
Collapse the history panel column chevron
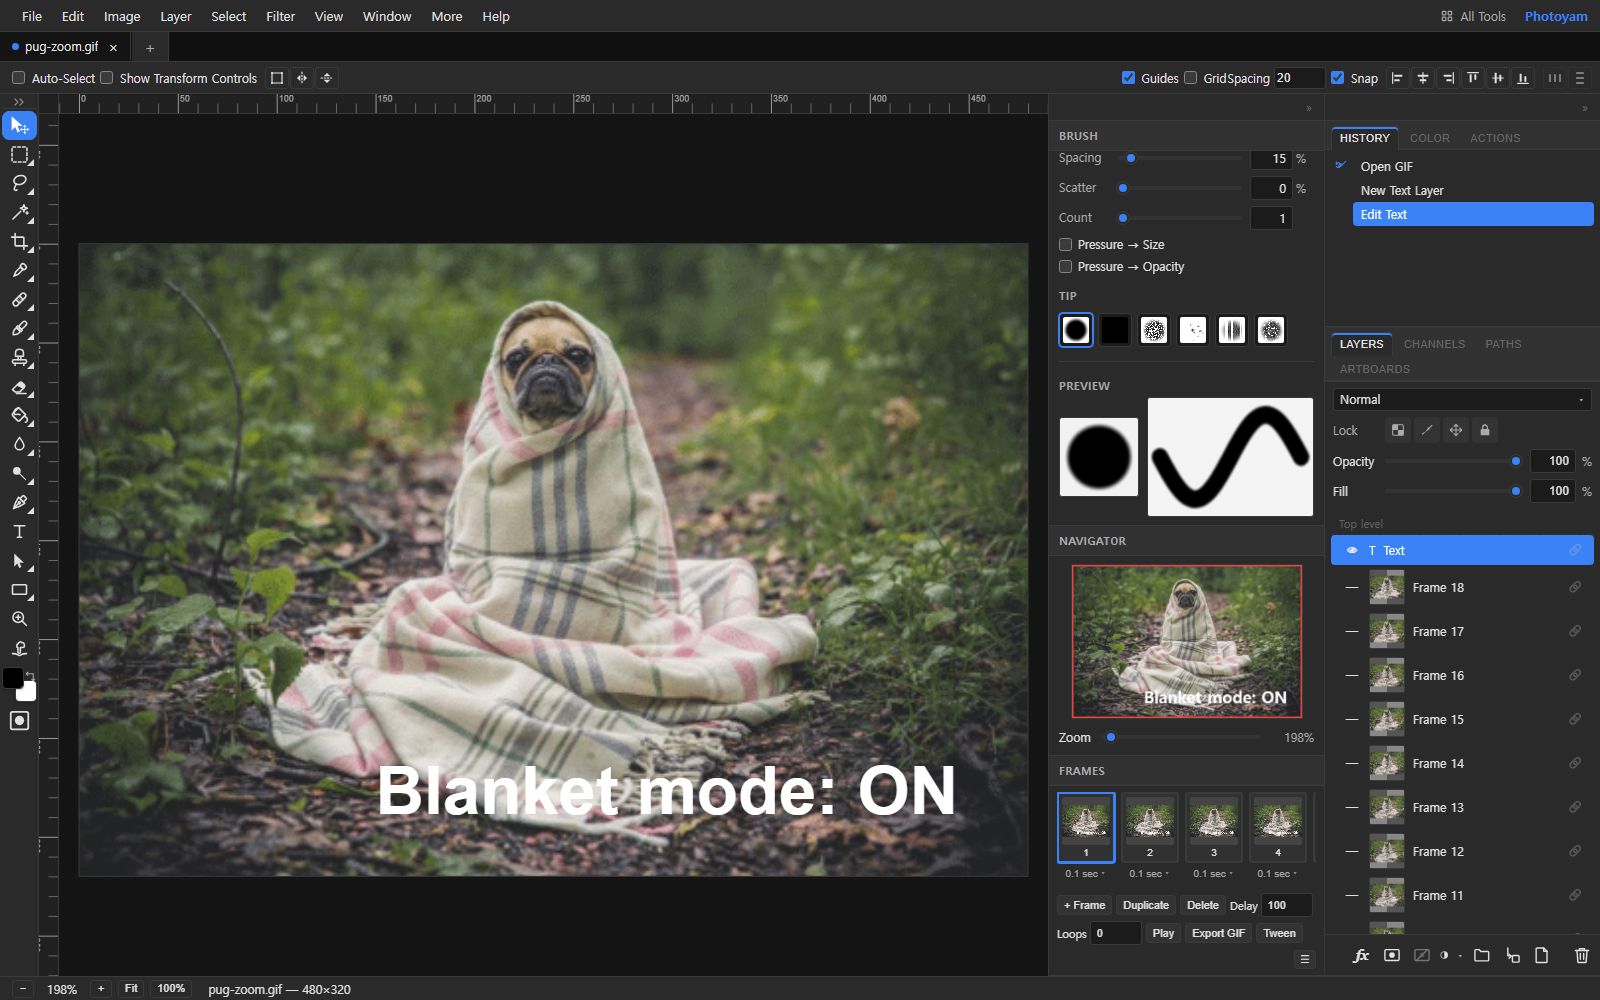tap(1584, 108)
